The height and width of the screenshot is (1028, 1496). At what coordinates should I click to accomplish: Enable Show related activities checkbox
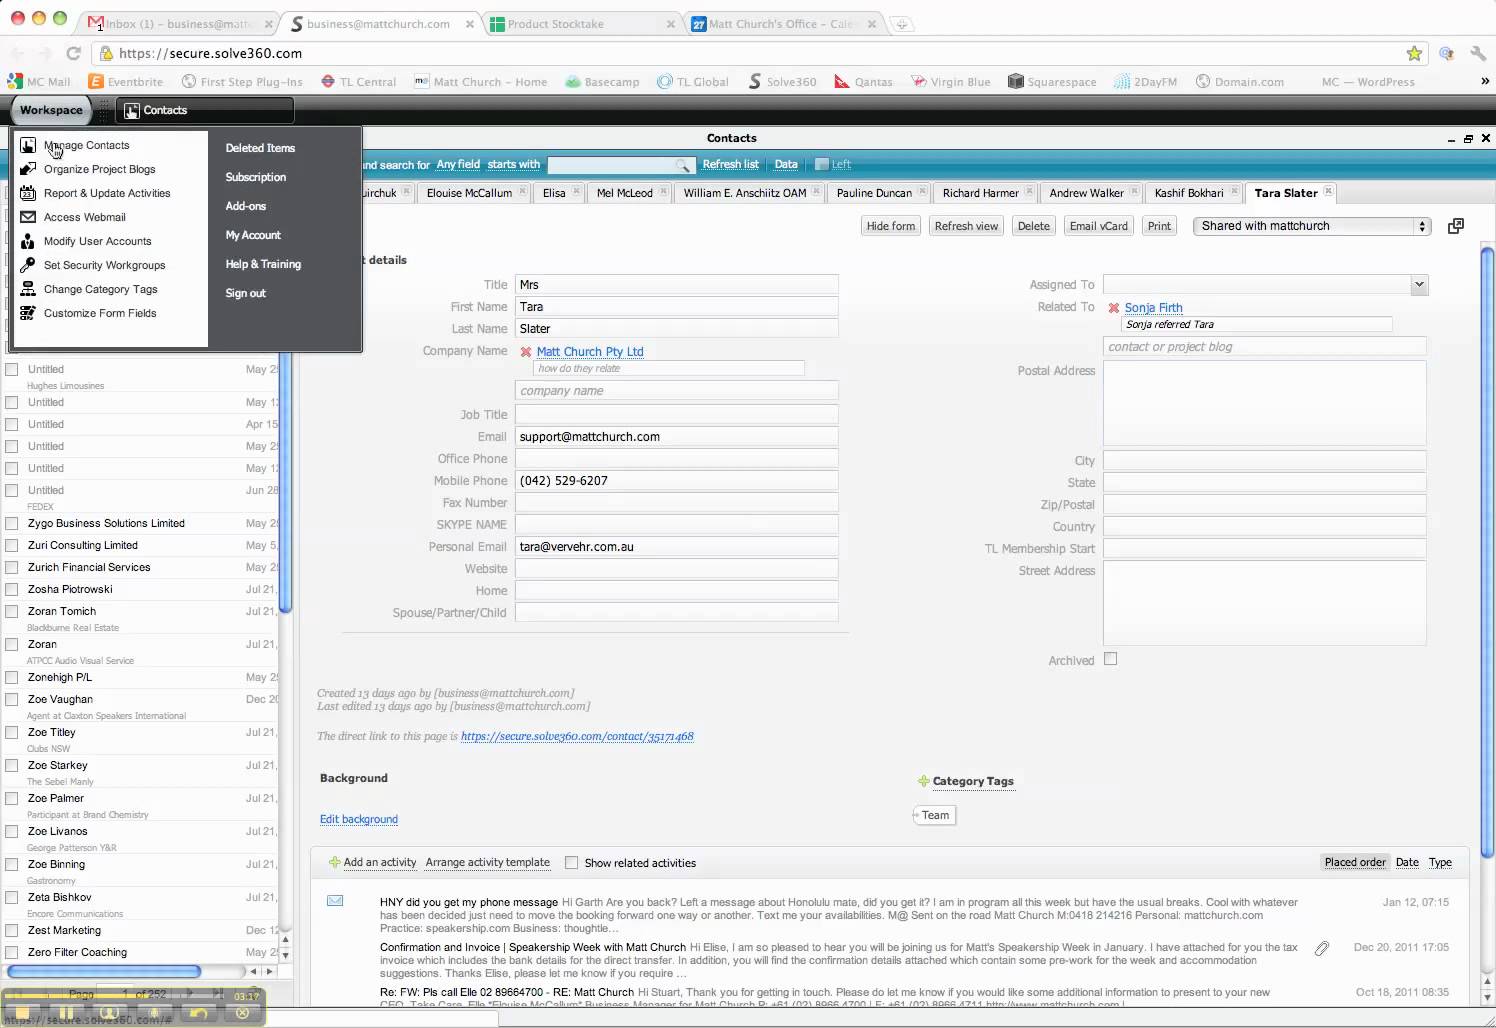572,863
